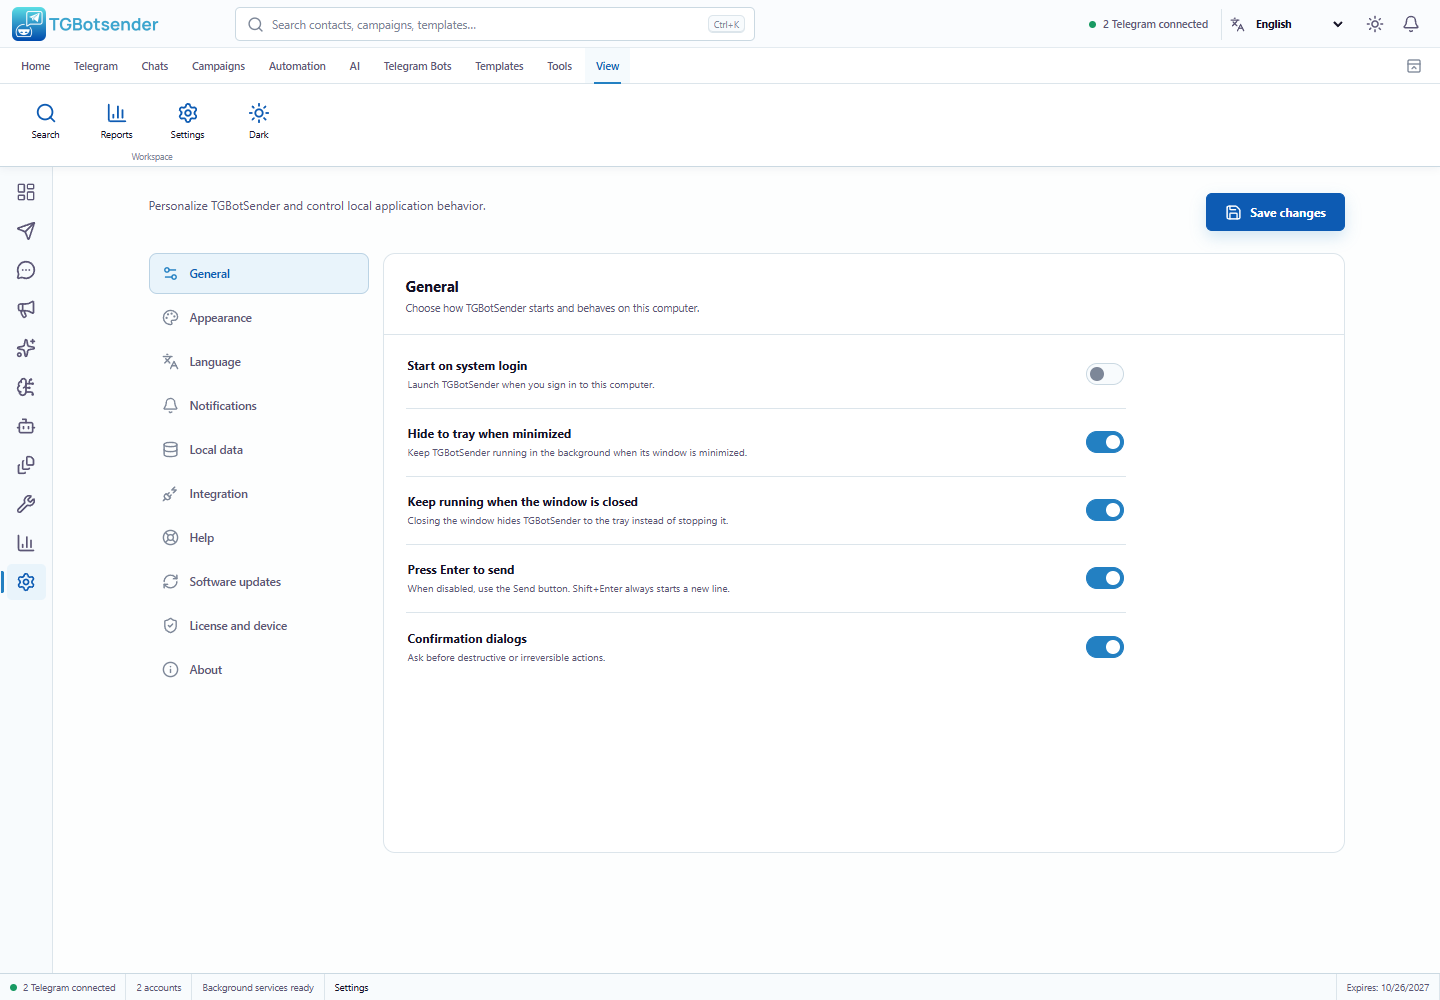Open Software updates section
The height and width of the screenshot is (1000, 1440).
pyautogui.click(x=259, y=582)
